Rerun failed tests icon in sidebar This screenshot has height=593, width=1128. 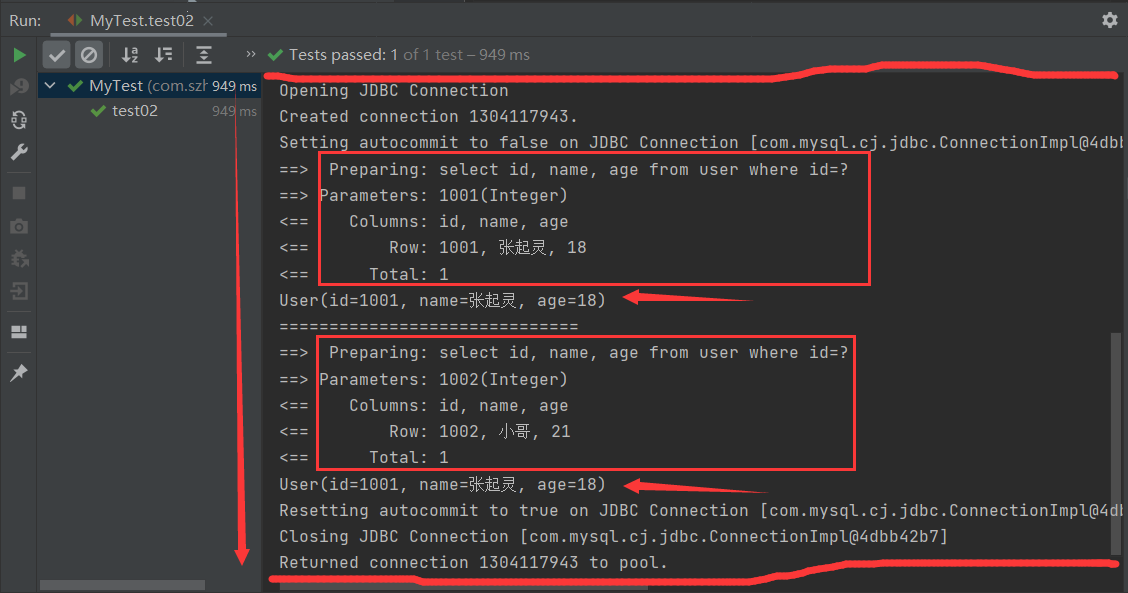point(19,87)
